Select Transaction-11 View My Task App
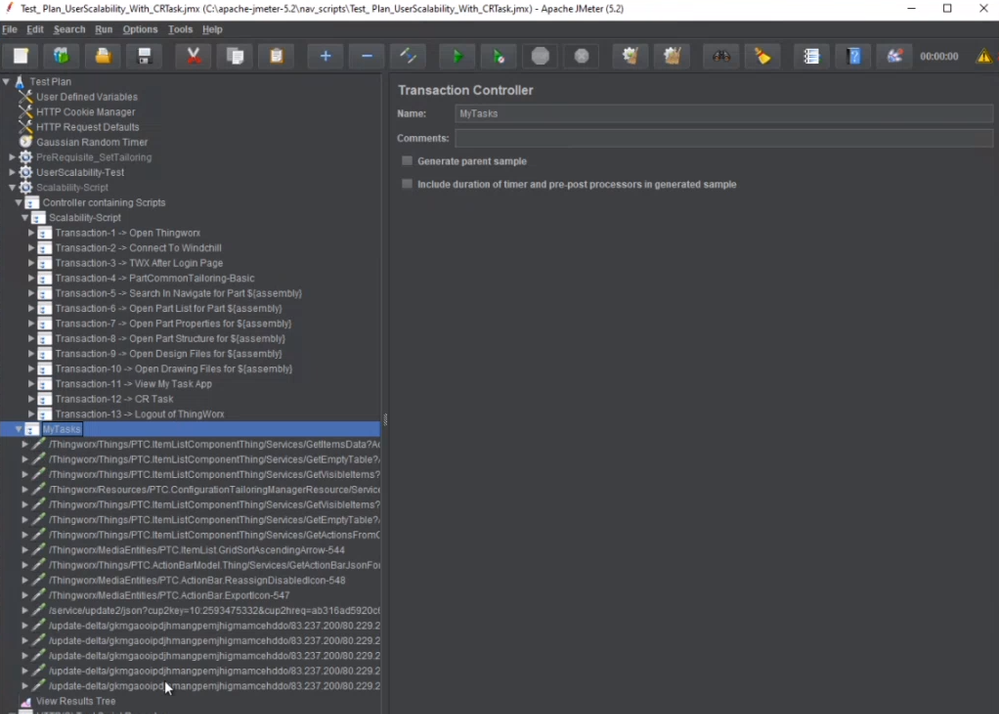 pos(133,384)
